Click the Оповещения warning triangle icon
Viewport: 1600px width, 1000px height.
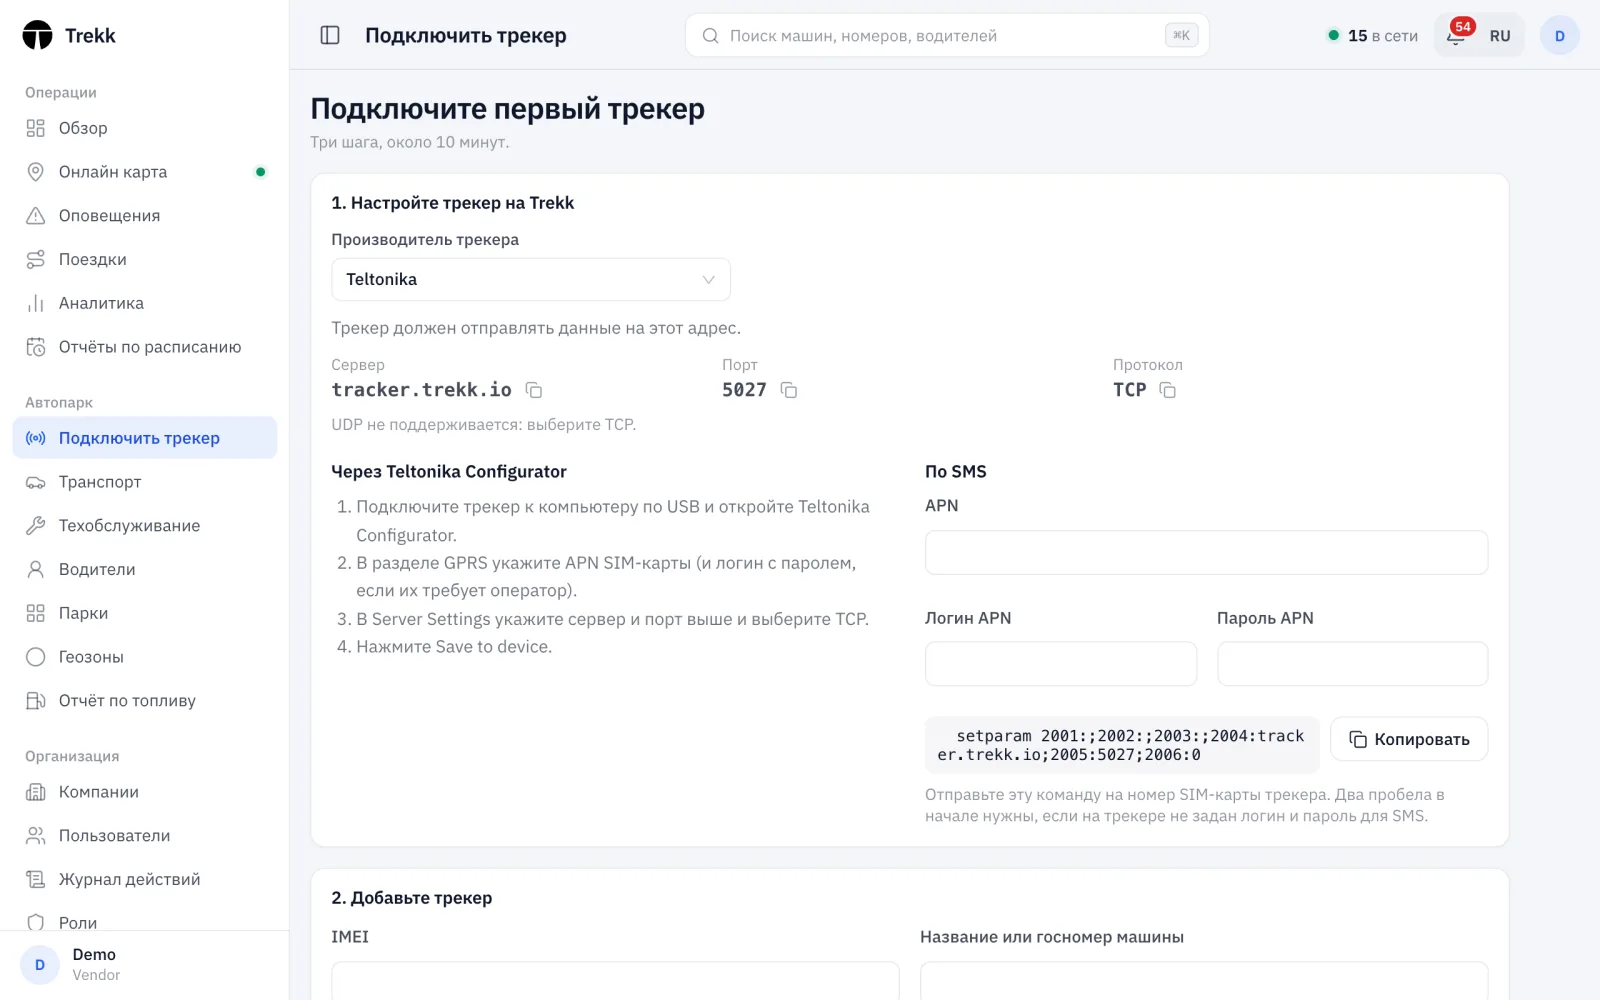point(36,216)
